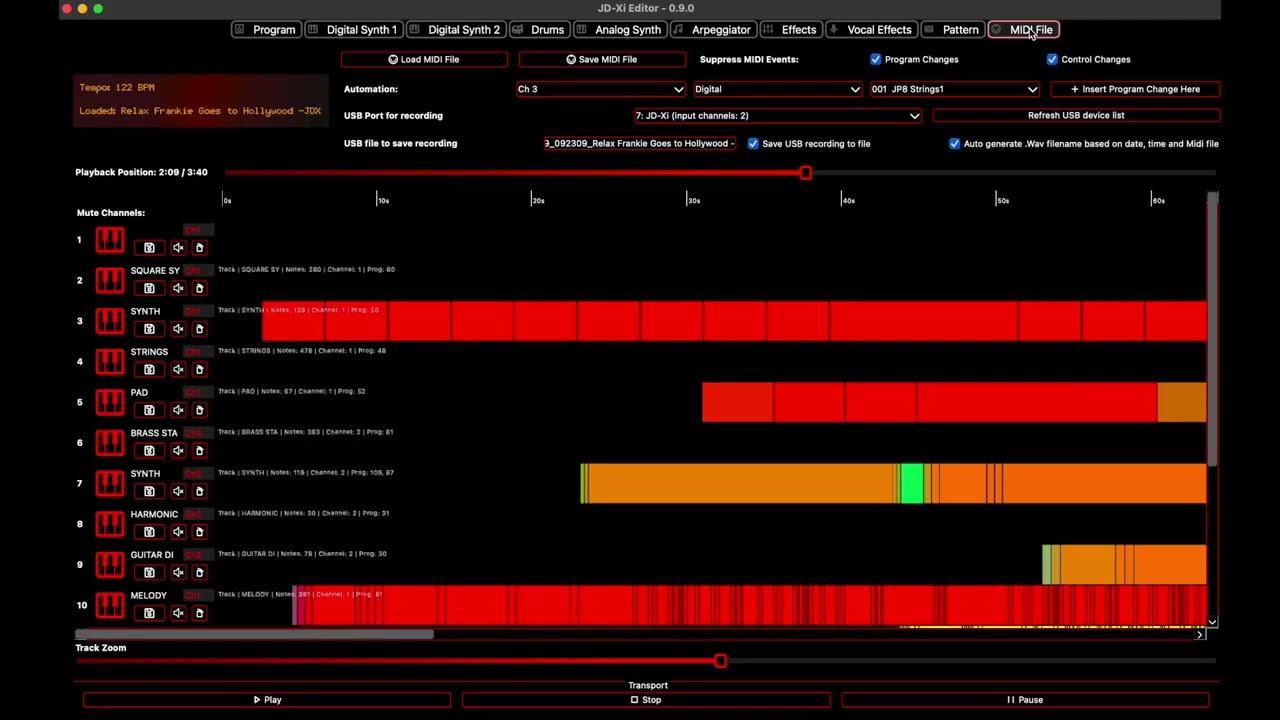This screenshot has height=720, width=1280.
Task: Stop playback with the Stop button
Action: 646,700
